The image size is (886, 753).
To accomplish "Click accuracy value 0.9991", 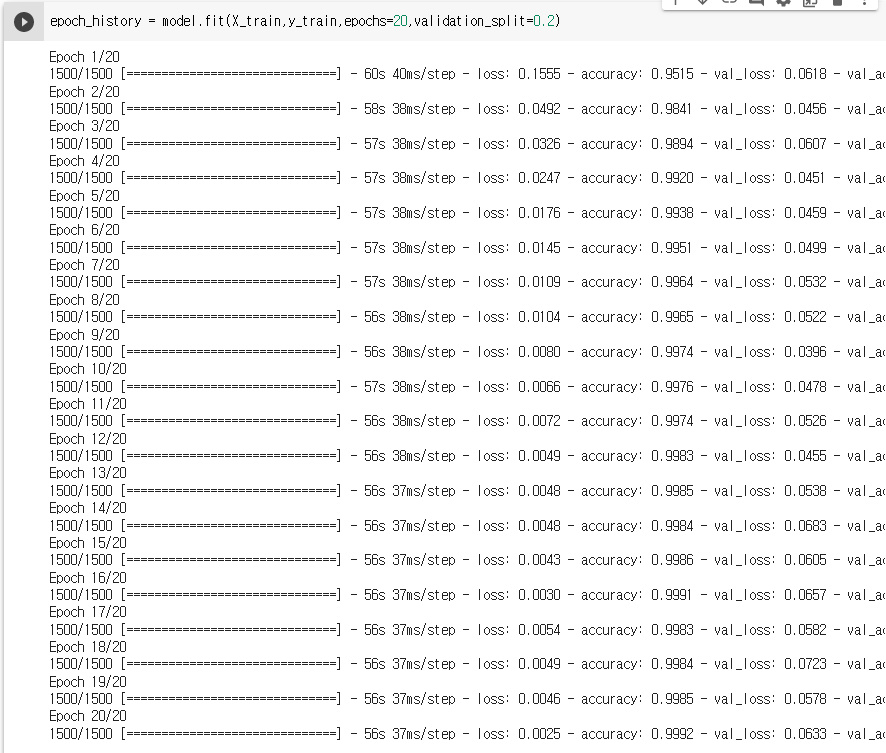I will [671, 595].
